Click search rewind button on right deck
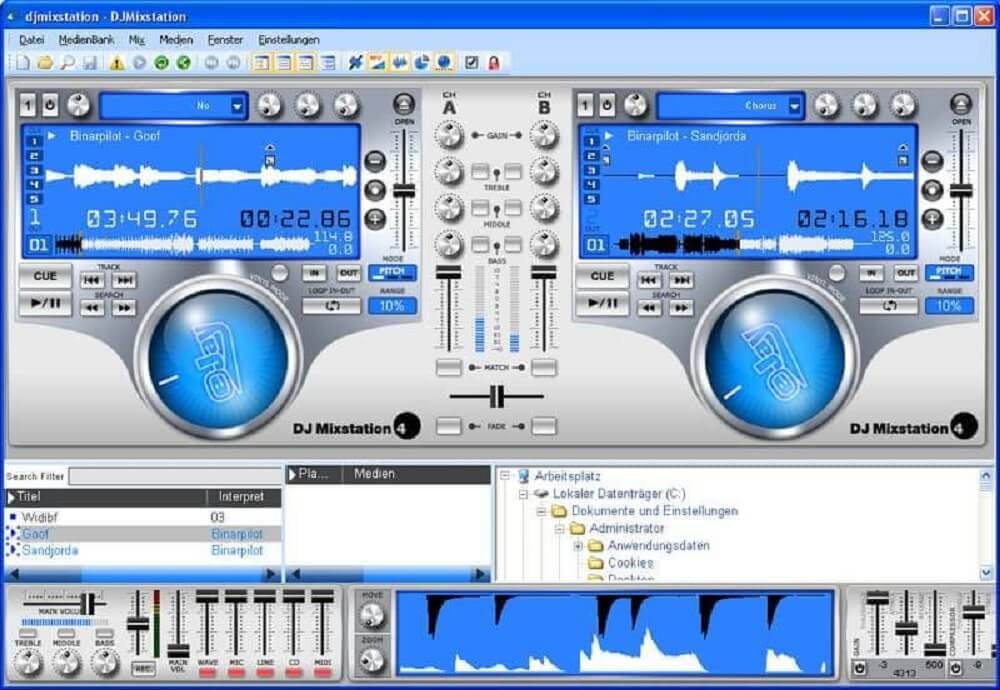1000x690 pixels. pos(649,308)
